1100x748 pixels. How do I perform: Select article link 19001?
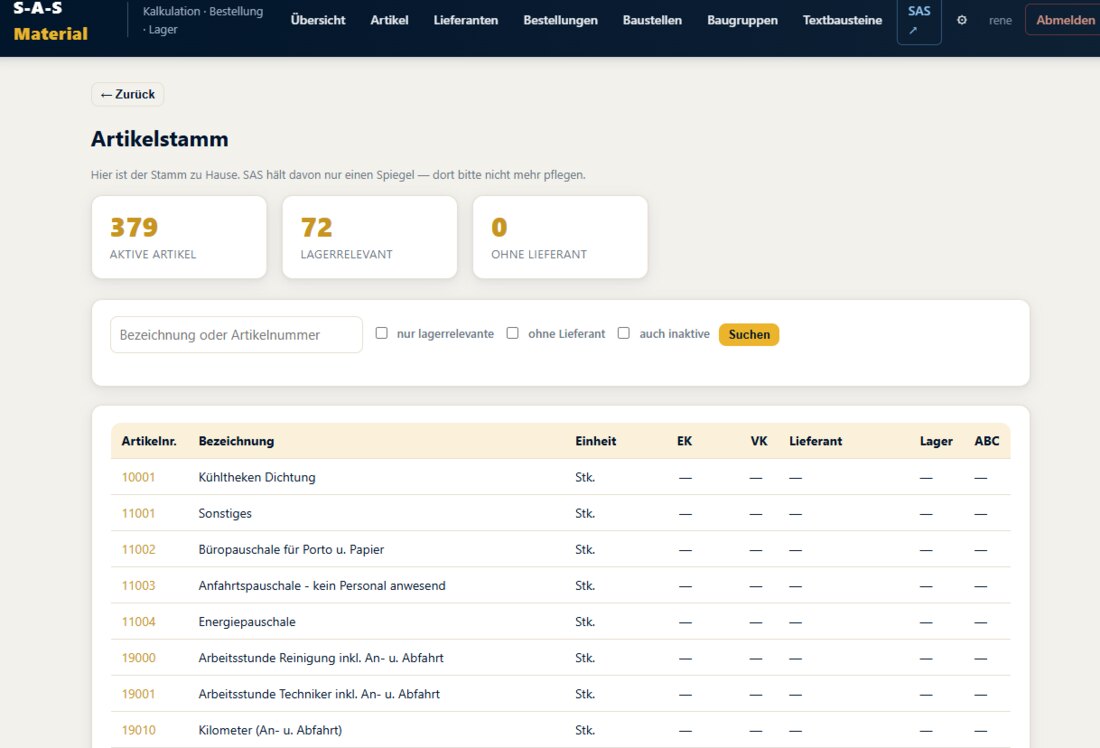coord(138,694)
